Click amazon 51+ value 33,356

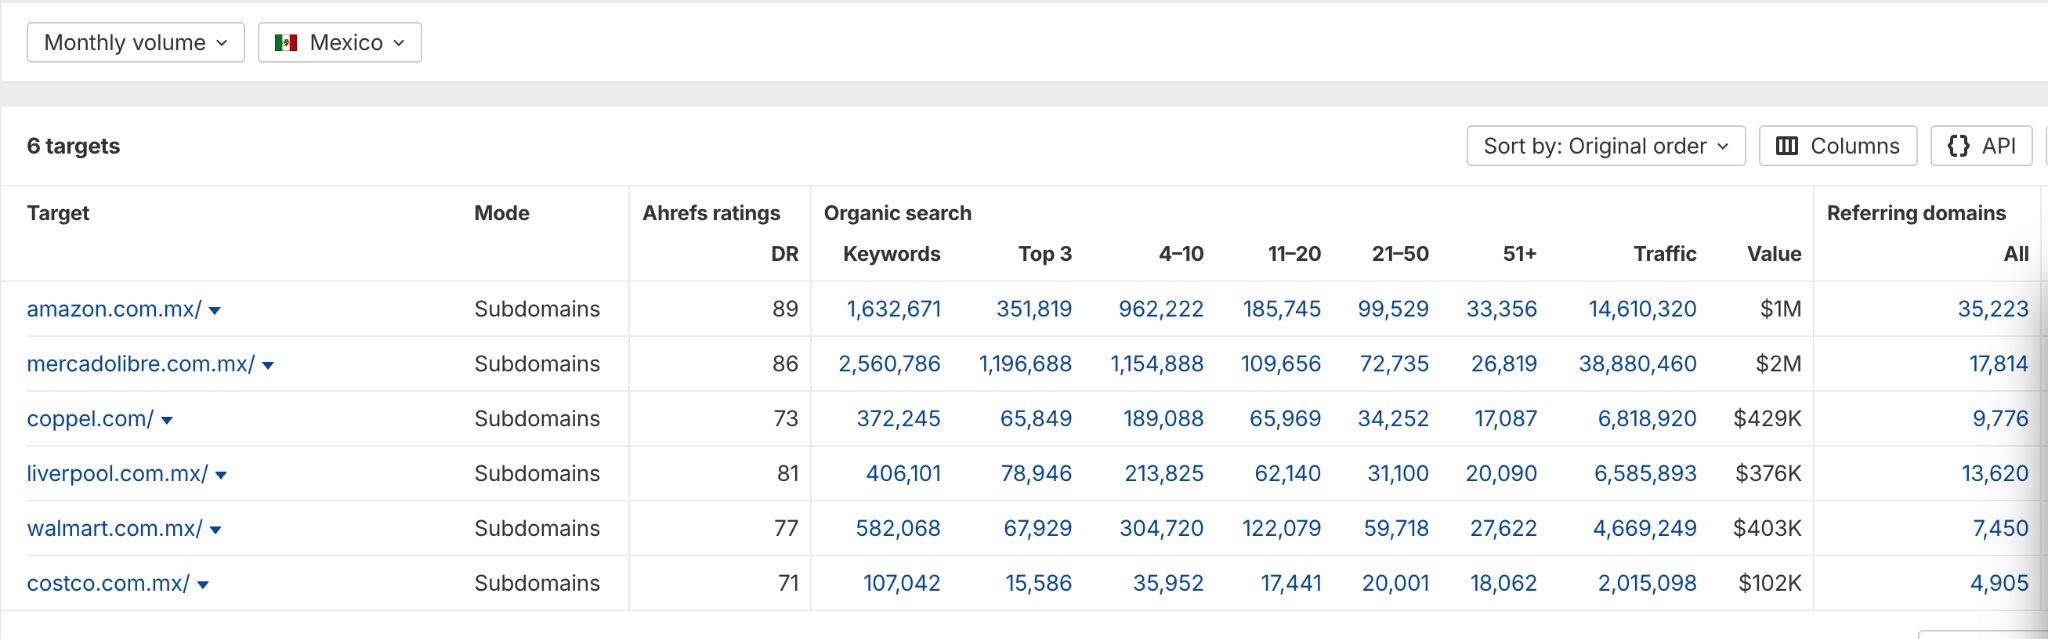point(1502,309)
